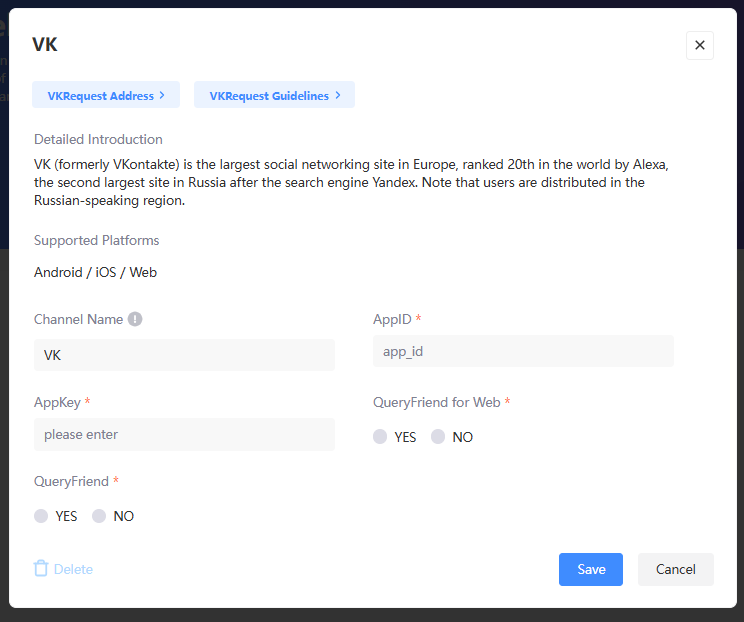
Task: Choose NO under QueryFriend
Action: coord(99,516)
